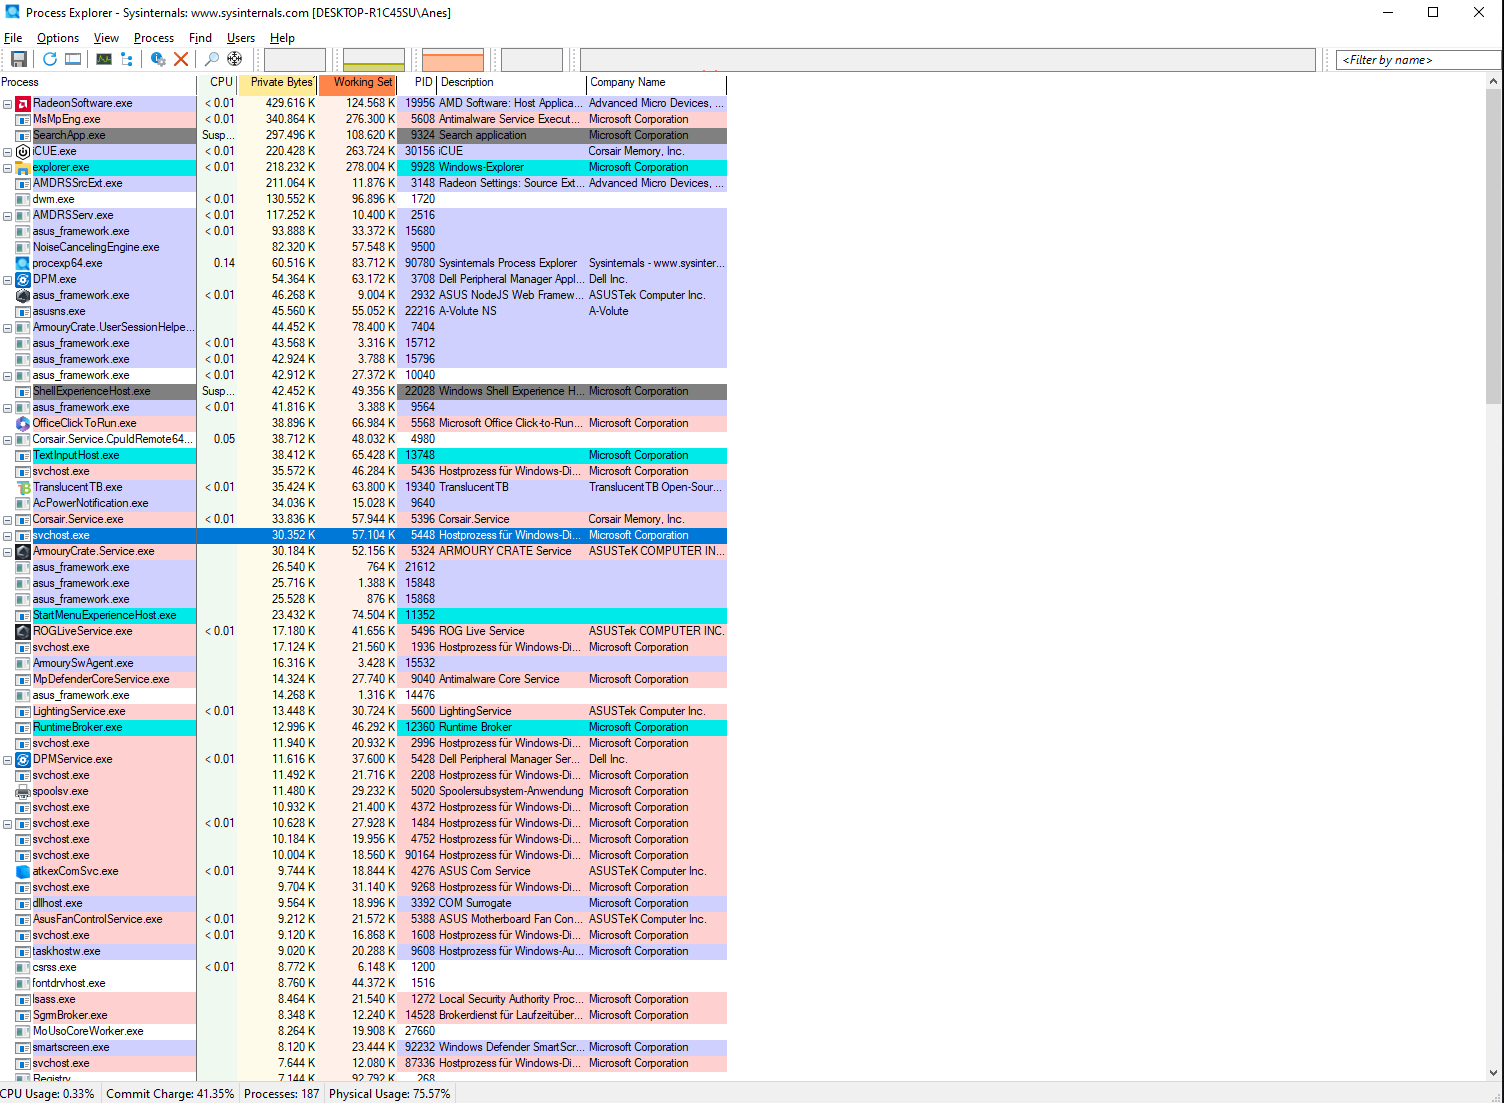Click the procexp64.exe process icon
Viewport: 1504px width, 1103px height.
click(x=23, y=263)
